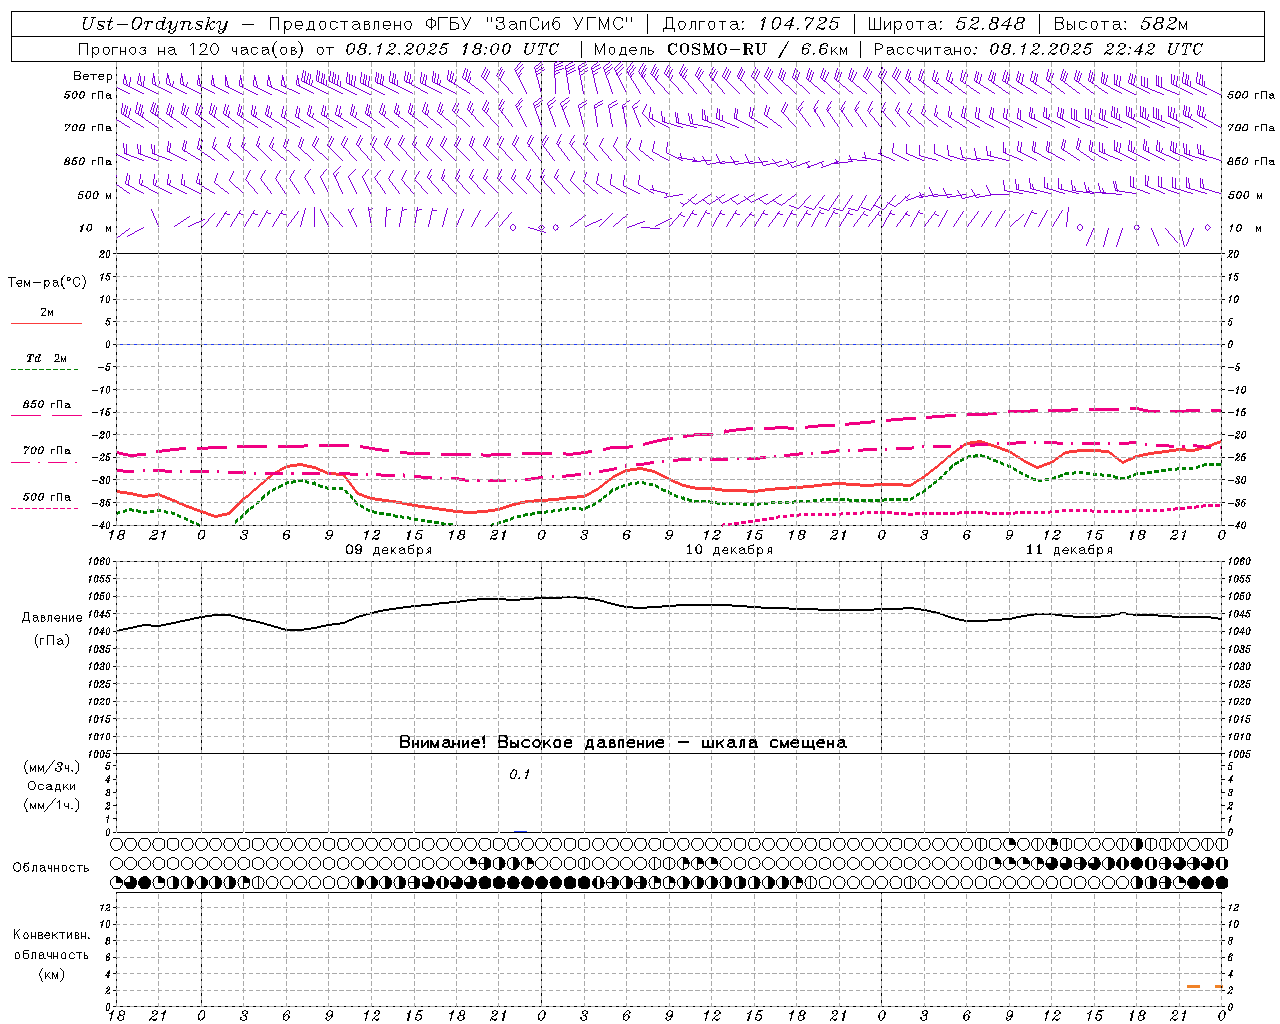
Task: Click the 'Осадки' precipitation label
Action: click(x=52, y=786)
